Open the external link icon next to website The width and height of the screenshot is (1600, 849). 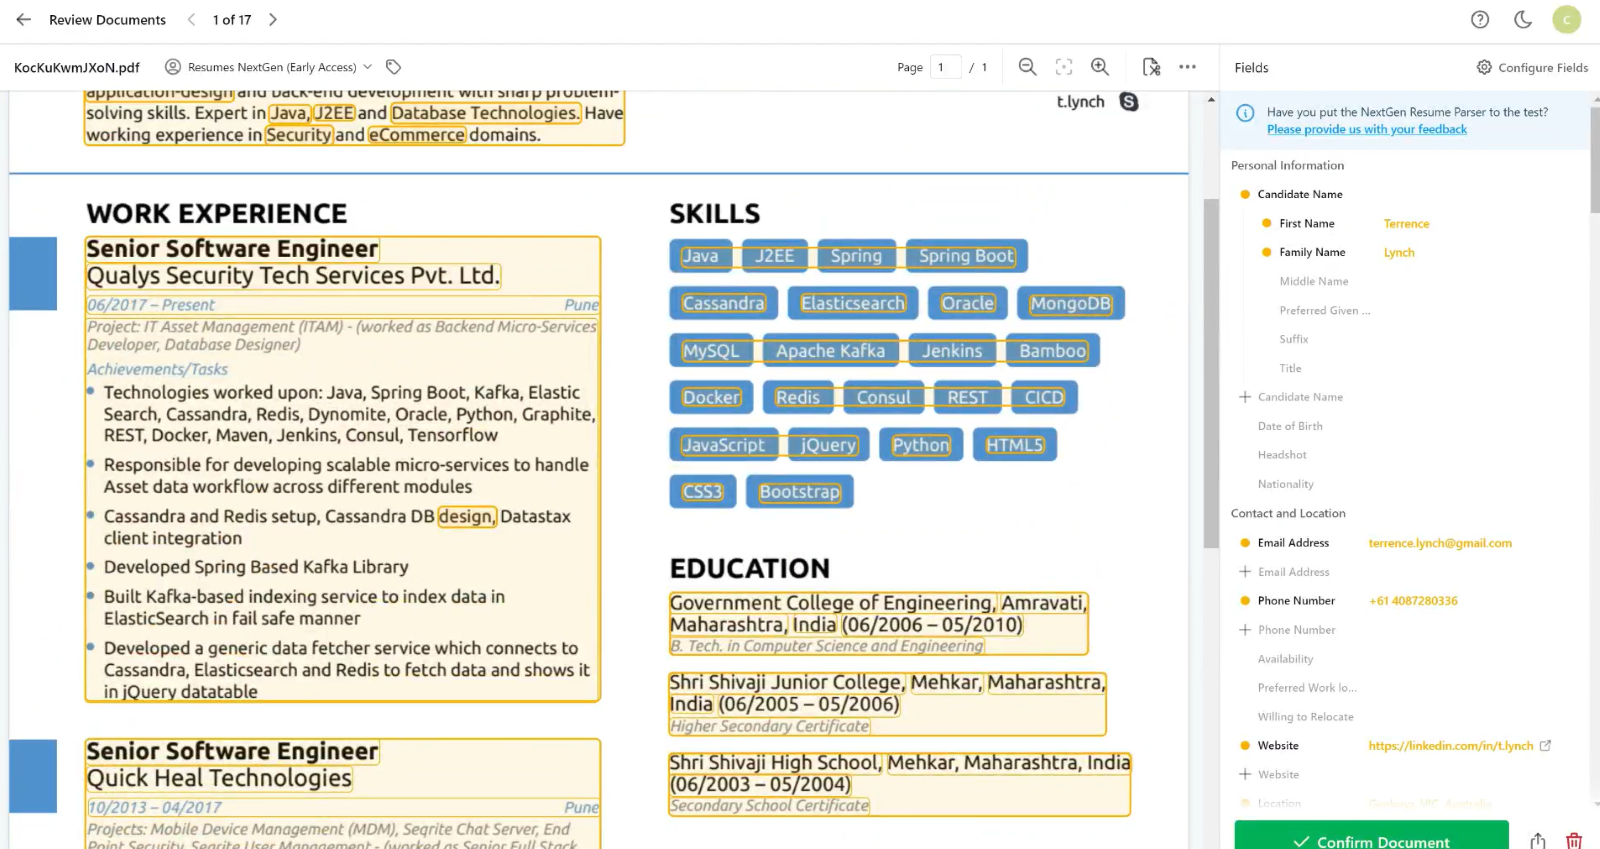1545,746
